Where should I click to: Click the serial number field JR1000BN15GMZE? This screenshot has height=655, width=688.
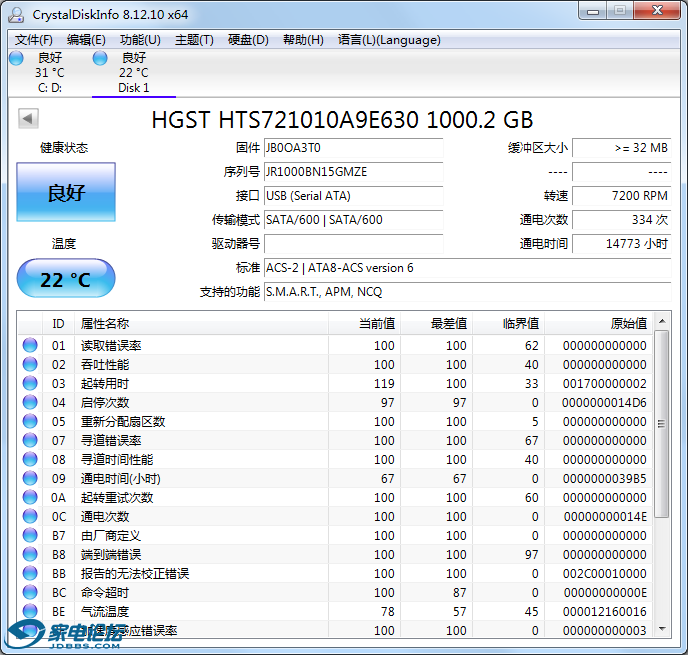354,172
